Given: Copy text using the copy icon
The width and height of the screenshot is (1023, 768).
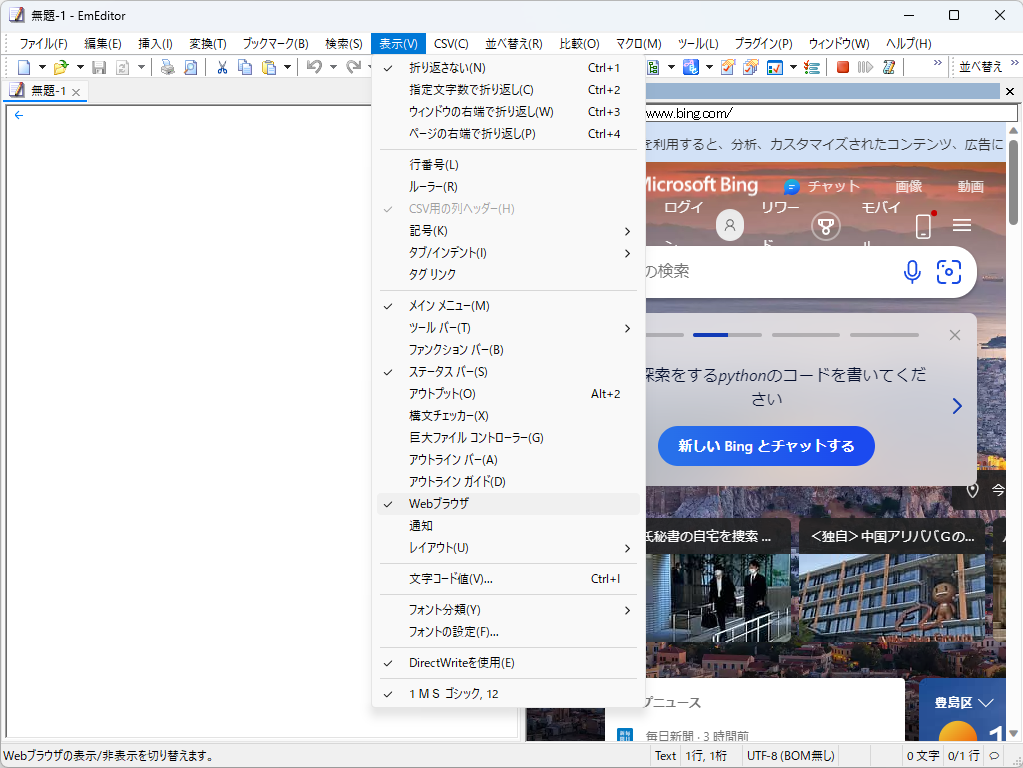Looking at the screenshot, I should 246,67.
